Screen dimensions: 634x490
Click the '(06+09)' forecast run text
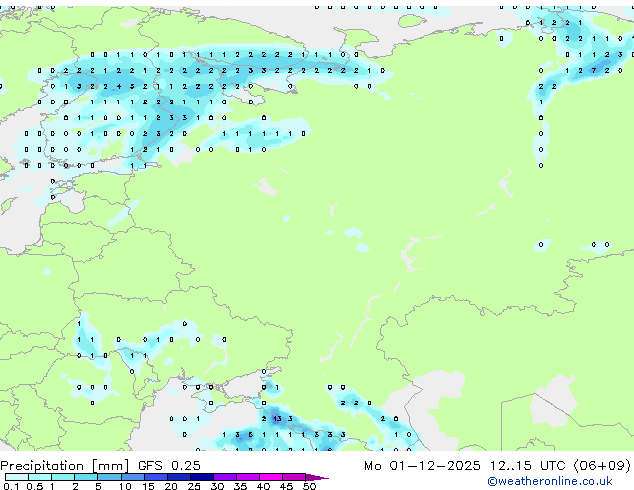[x=602, y=466]
